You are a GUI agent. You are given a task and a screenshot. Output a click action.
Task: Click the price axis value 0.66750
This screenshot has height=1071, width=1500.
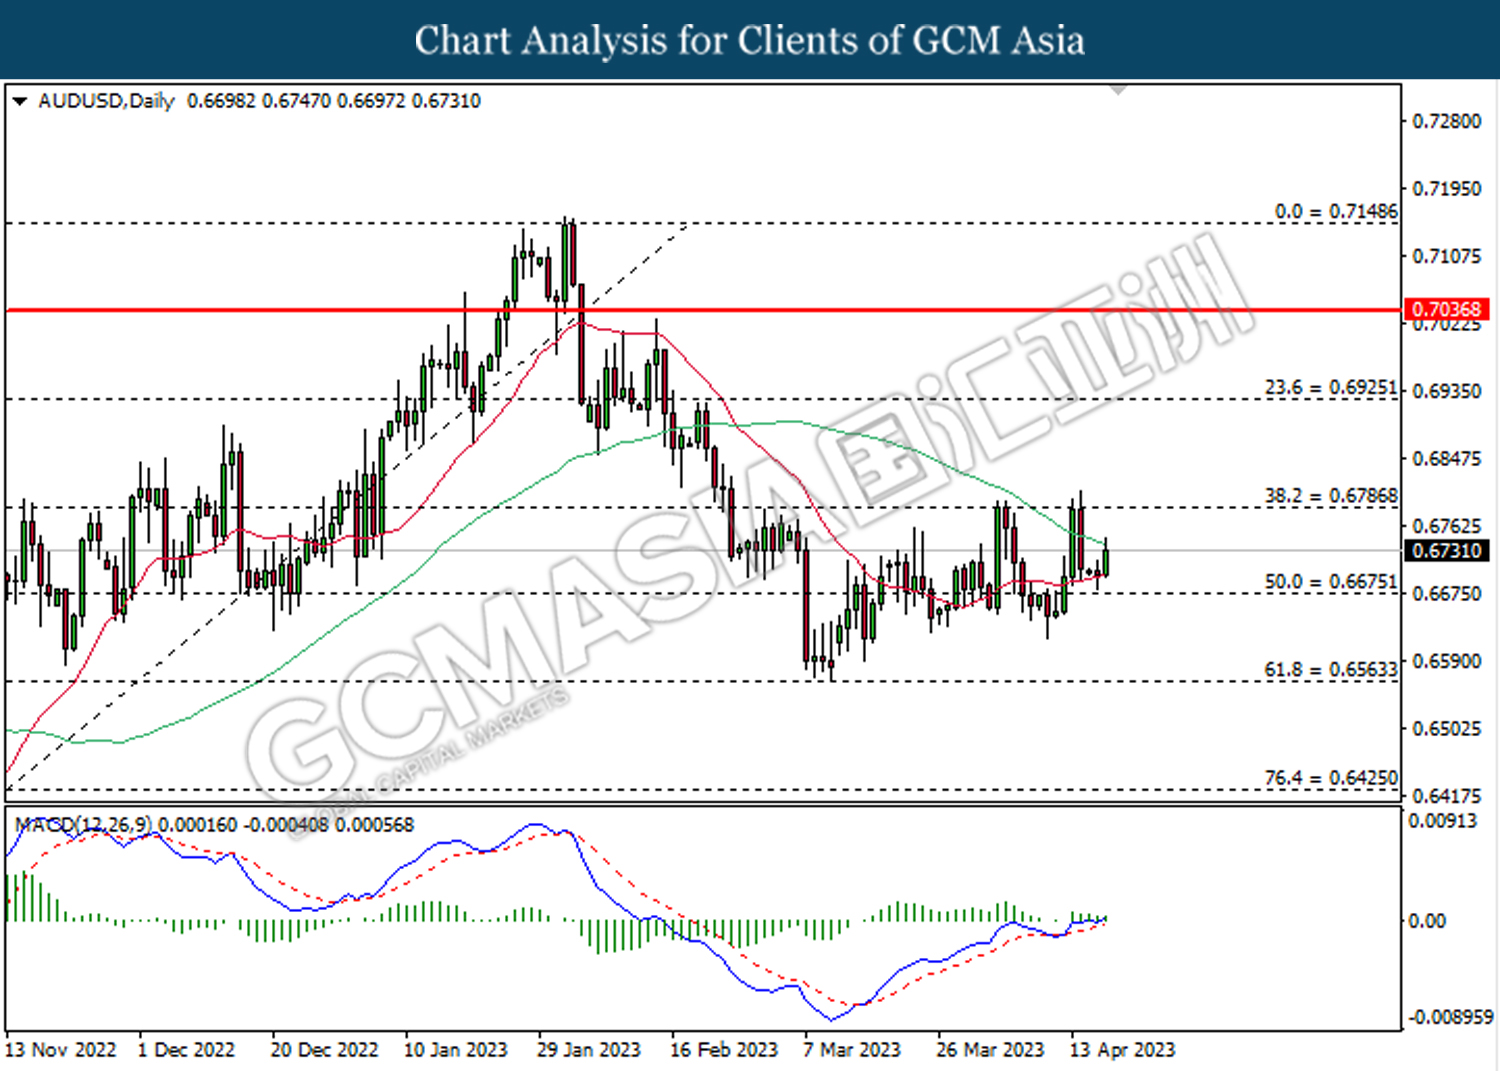[1446, 594]
